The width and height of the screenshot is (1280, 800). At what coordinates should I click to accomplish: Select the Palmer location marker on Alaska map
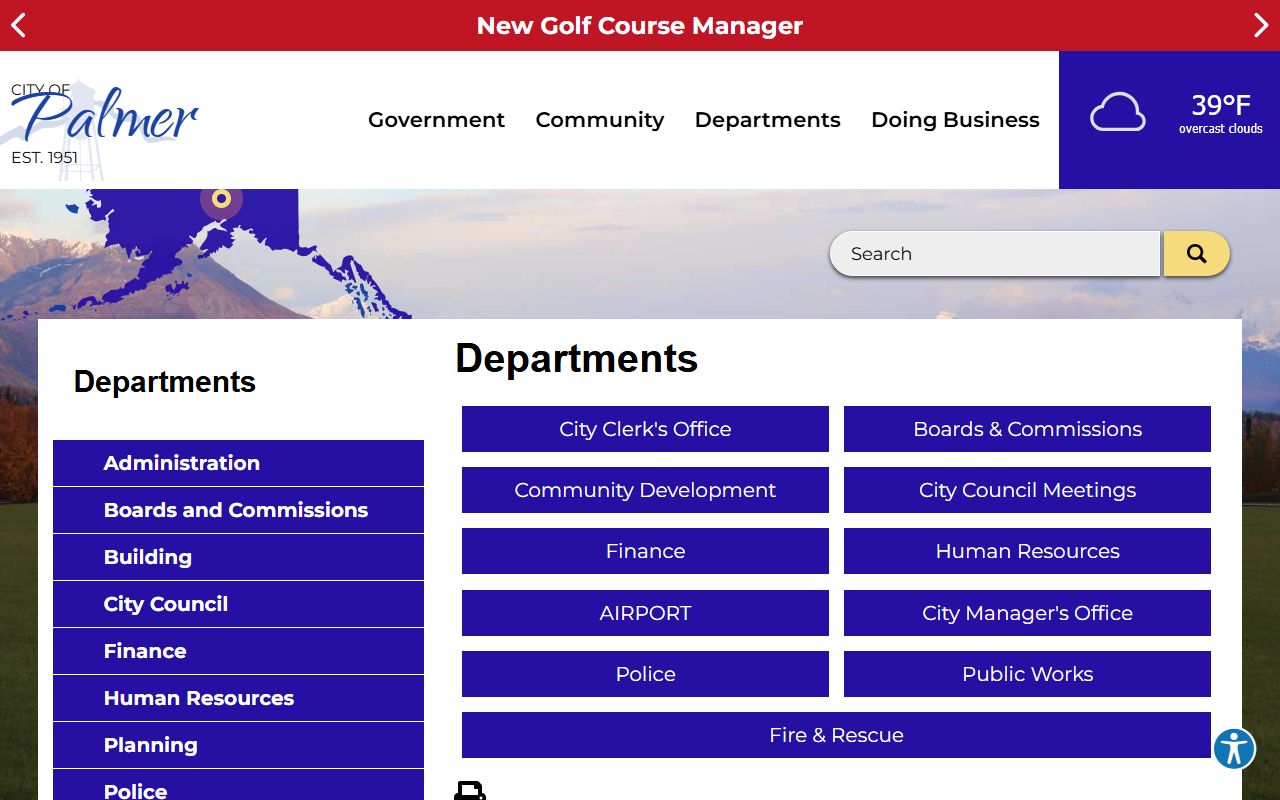click(222, 198)
